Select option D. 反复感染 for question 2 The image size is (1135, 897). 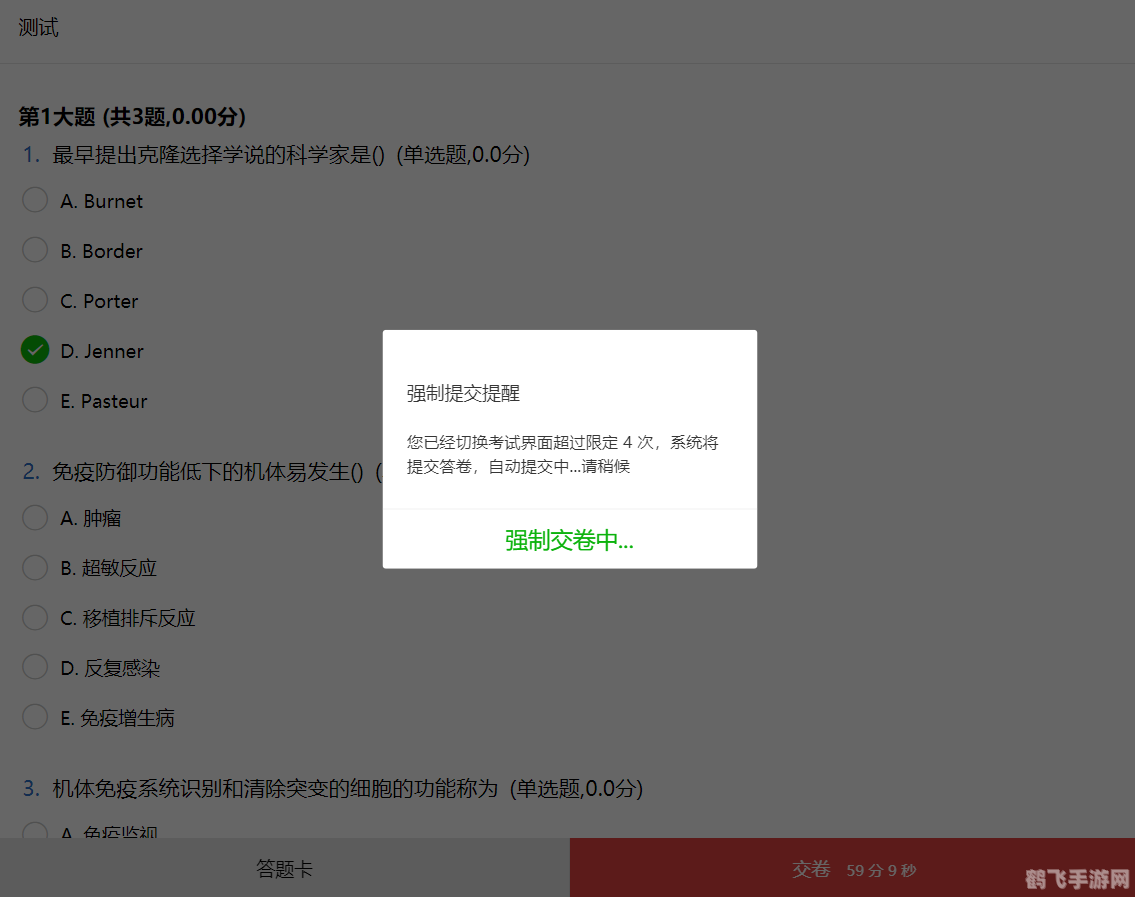pos(35,667)
